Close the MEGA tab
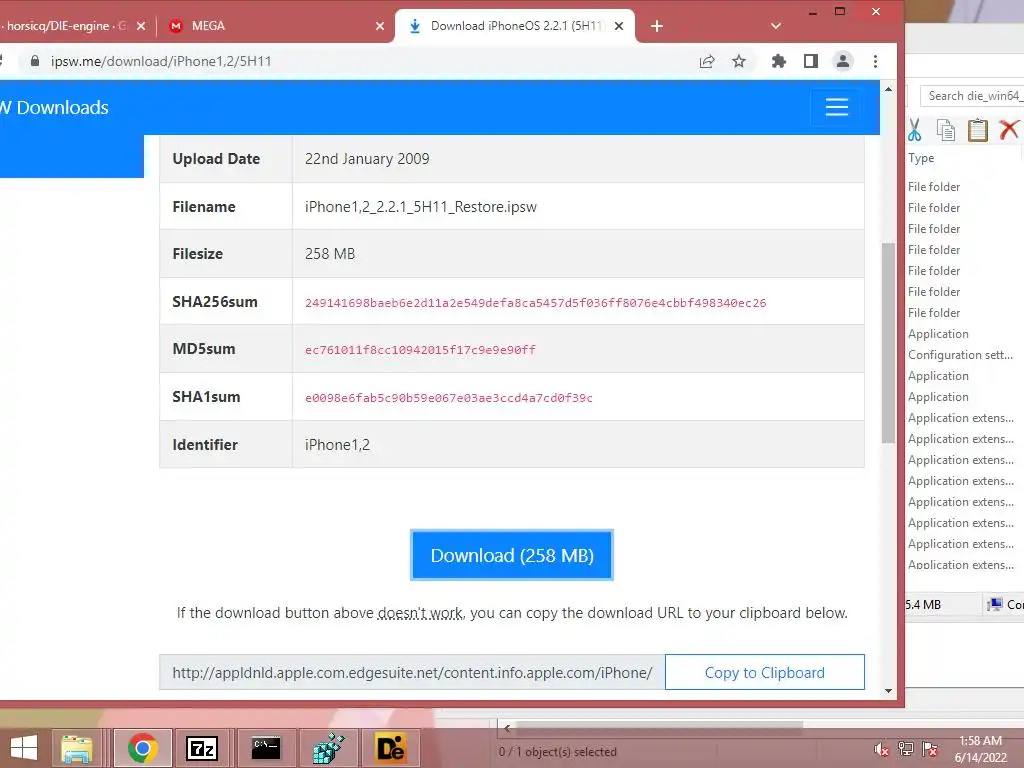The image size is (1024, 768). click(x=380, y=26)
